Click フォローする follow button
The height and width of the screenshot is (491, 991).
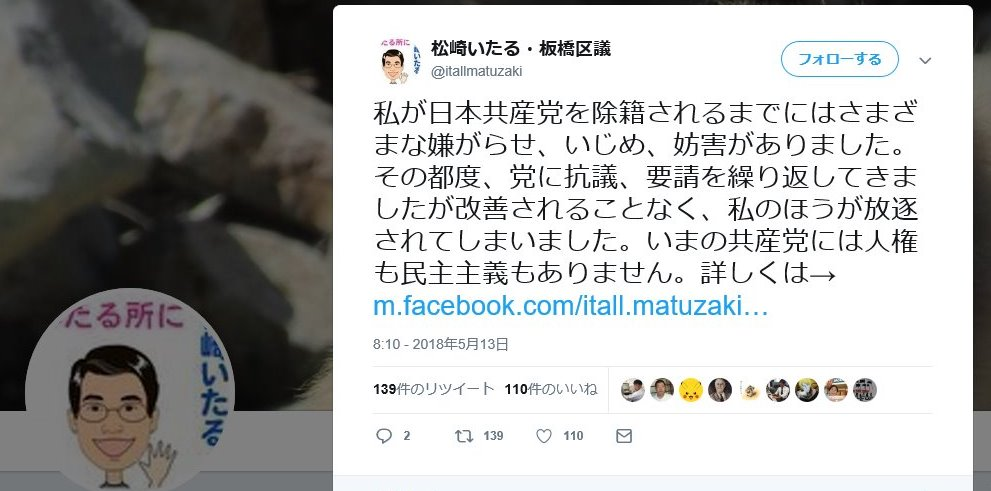[x=839, y=59]
